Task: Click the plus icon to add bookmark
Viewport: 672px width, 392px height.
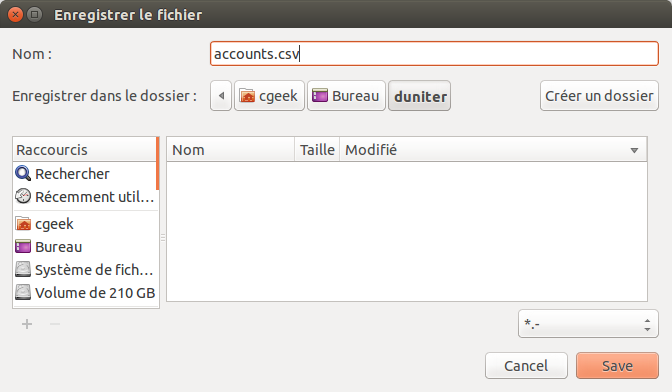Action: 27,324
